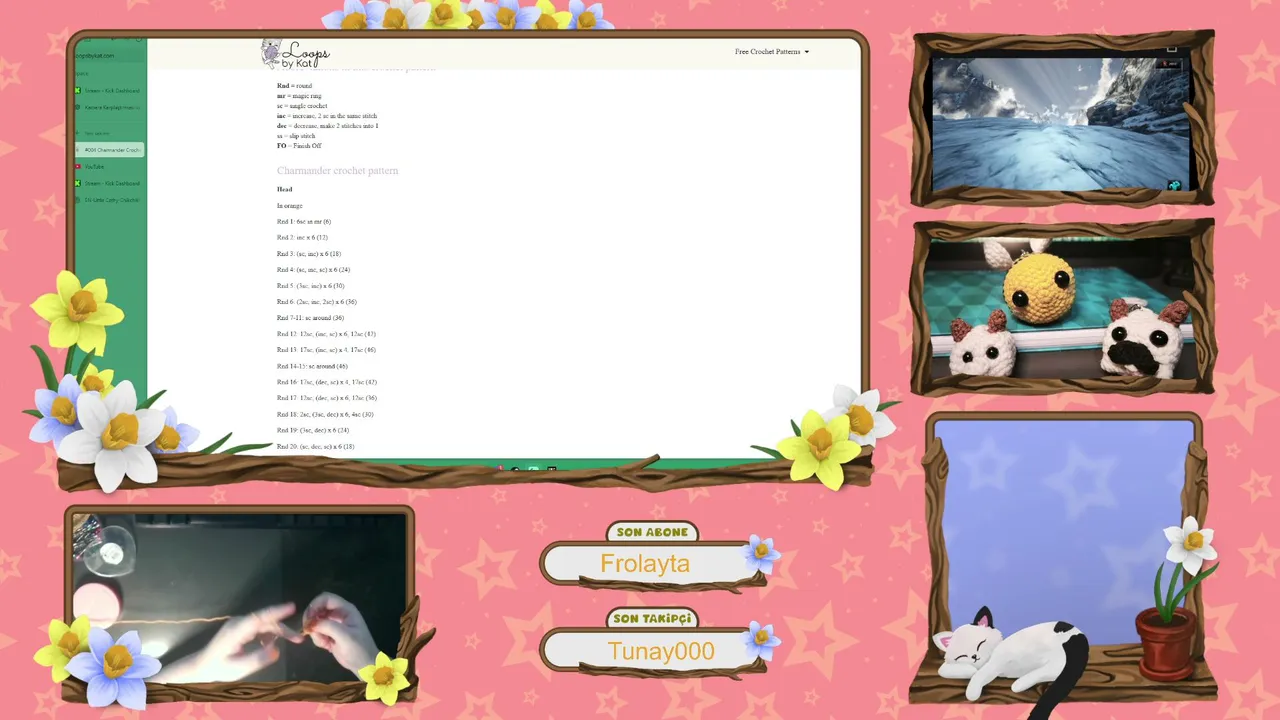Click the snowy mountain game view panel

(x=1063, y=122)
